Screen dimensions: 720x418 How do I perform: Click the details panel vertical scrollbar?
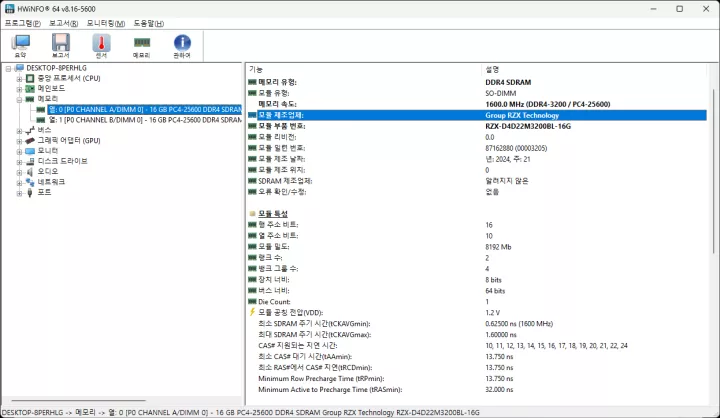[x=713, y=170]
